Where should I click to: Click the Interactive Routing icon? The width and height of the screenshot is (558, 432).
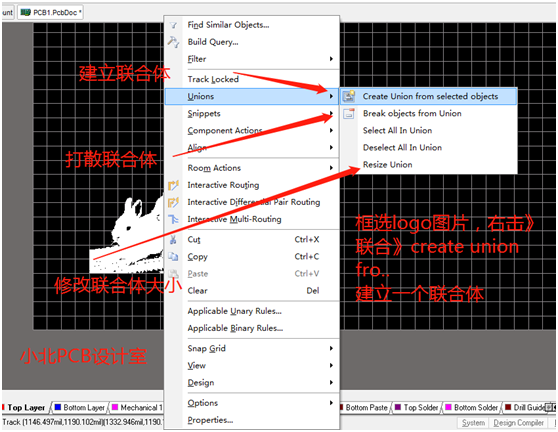[173, 185]
